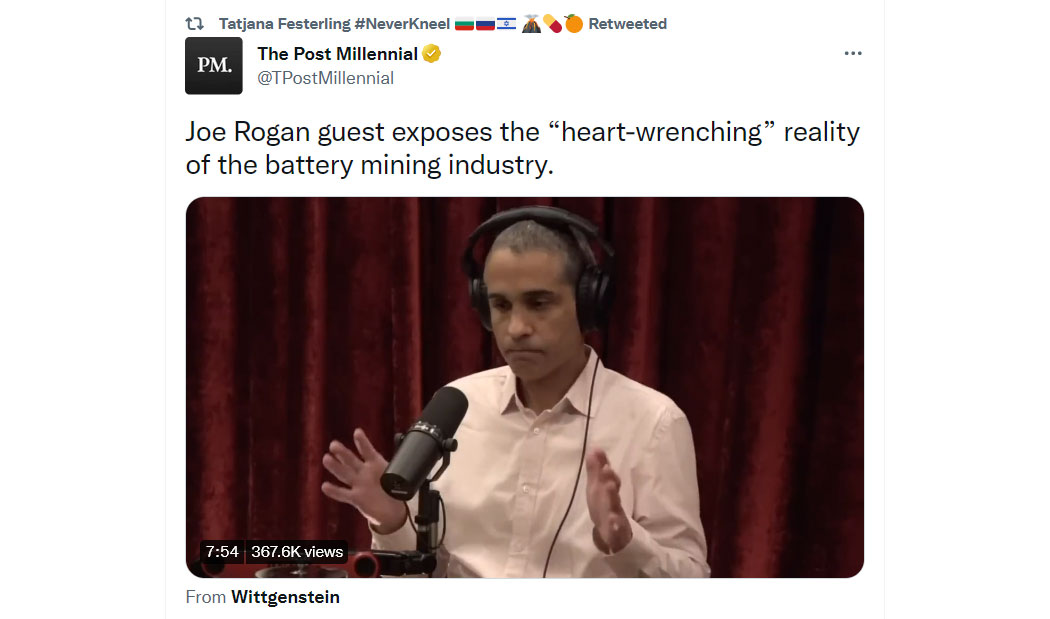The height and width of the screenshot is (619, 1050).
Task: Click the Wittgenstein source link
Action: (285, 597)
